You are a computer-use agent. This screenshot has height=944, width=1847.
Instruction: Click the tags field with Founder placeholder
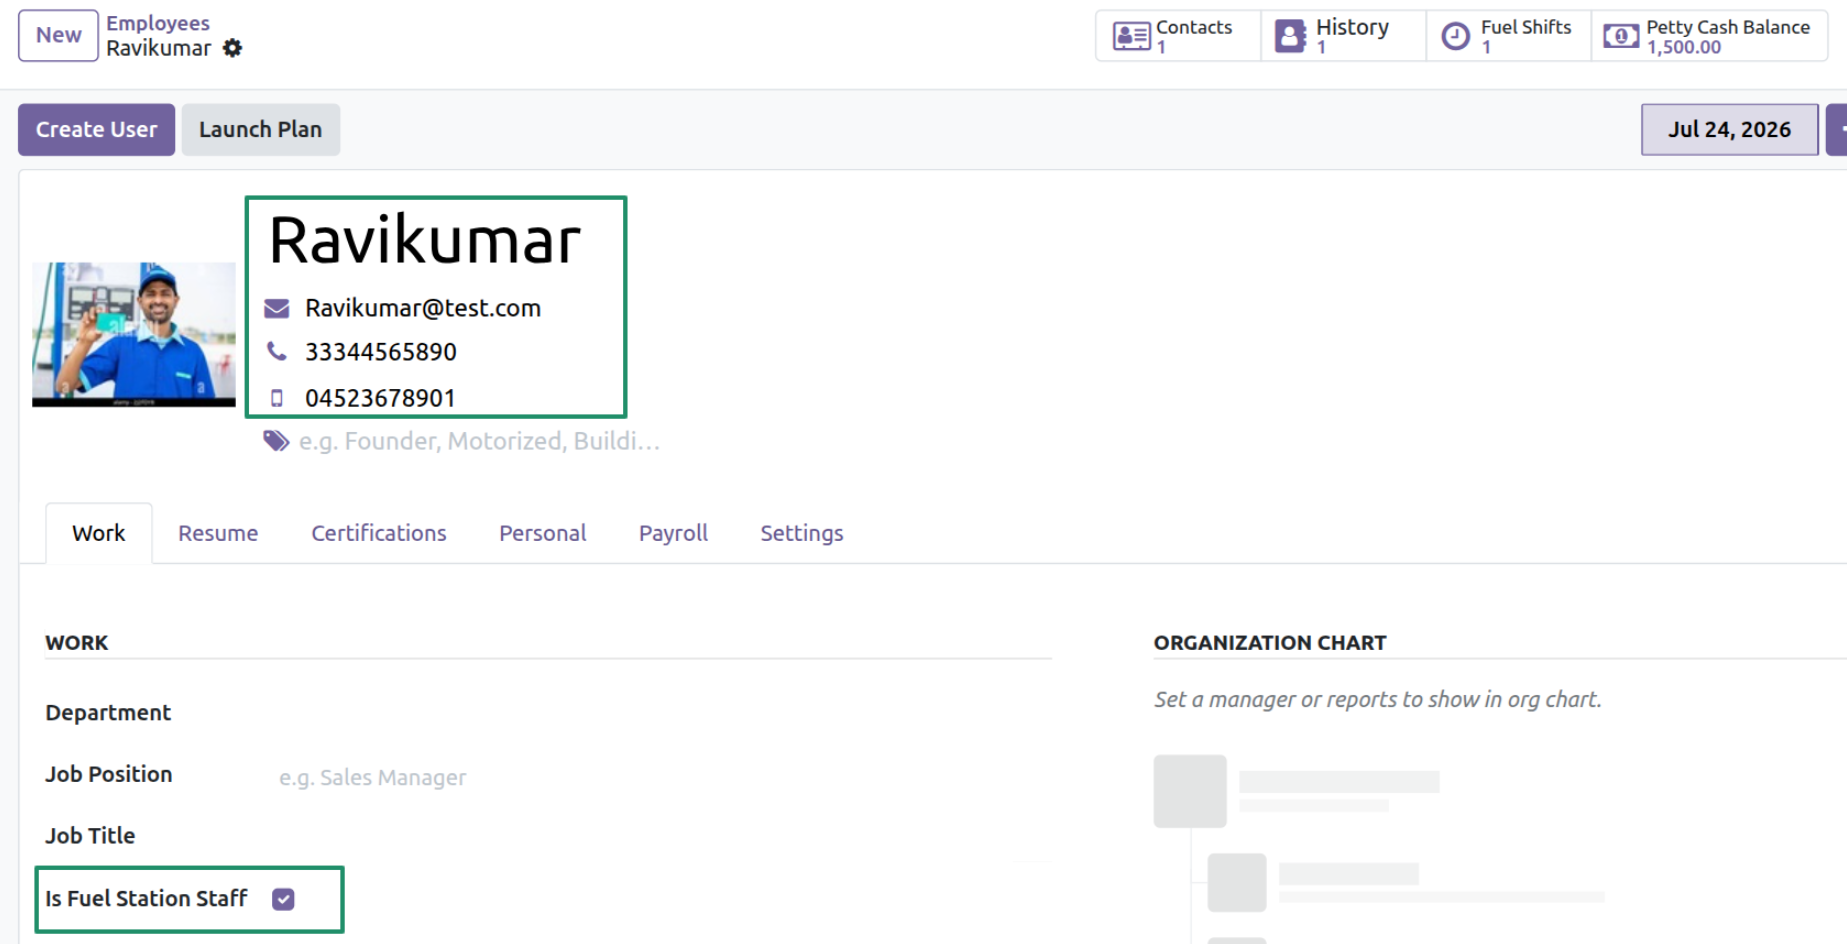pyautogui.click(x=479, y=441)
